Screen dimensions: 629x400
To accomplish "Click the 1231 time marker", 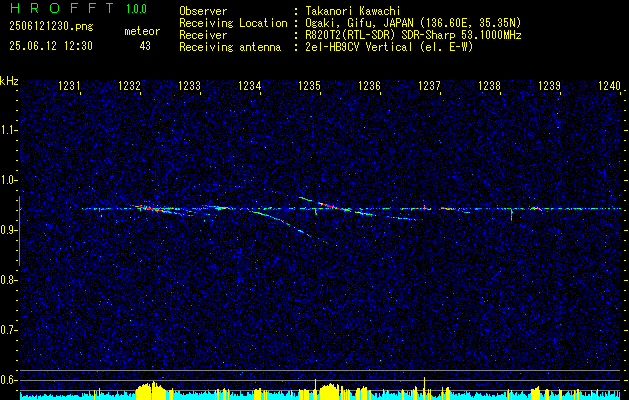I will click(69, 85).
